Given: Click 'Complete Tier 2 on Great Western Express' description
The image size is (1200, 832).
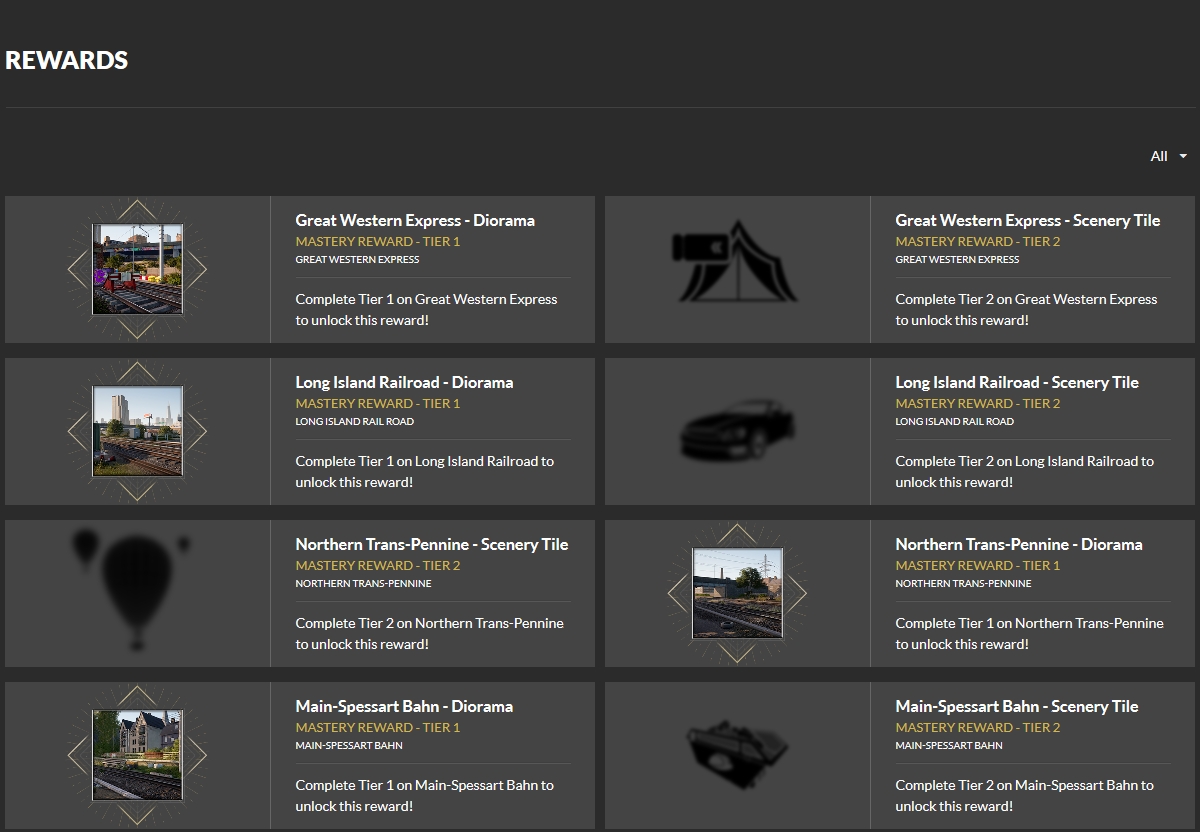Looking at the screenshot, I should coord(1026,309).
